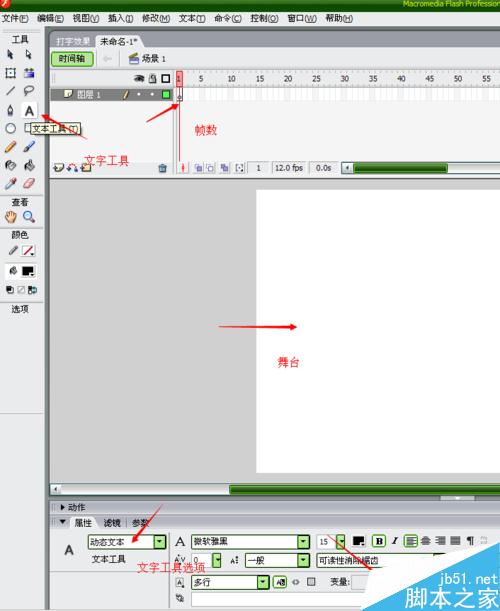Open Modify Onion Markers menu

[x=239, y=168]
